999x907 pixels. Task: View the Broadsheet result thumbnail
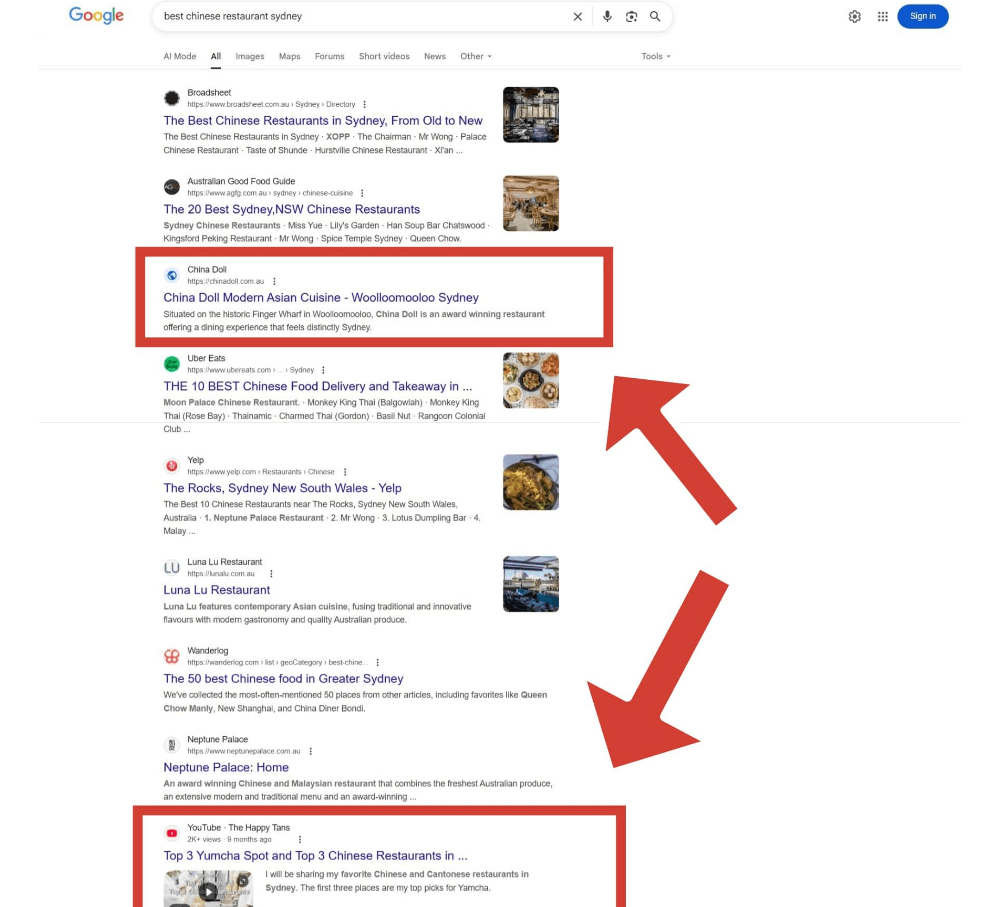[531, 115]
